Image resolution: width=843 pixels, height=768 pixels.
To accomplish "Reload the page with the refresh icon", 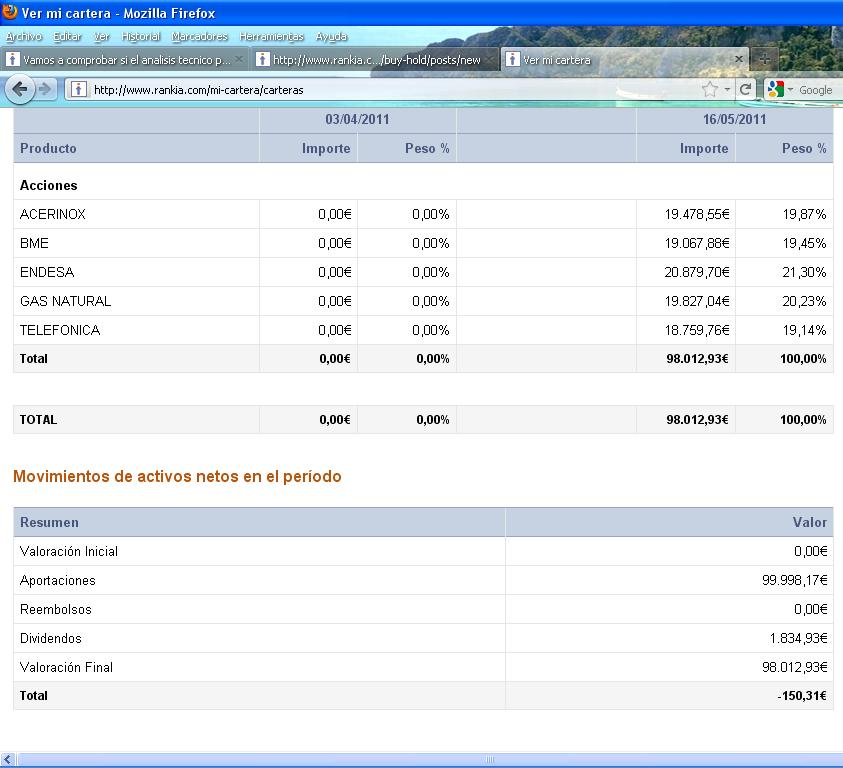I will click(745, 89).
